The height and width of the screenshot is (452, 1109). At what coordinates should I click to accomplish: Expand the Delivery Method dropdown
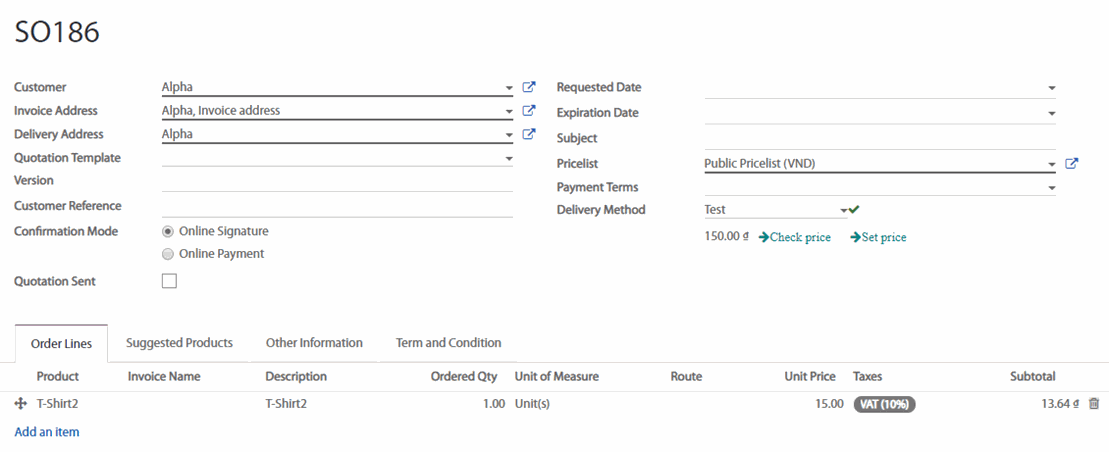tap(844, 210)
